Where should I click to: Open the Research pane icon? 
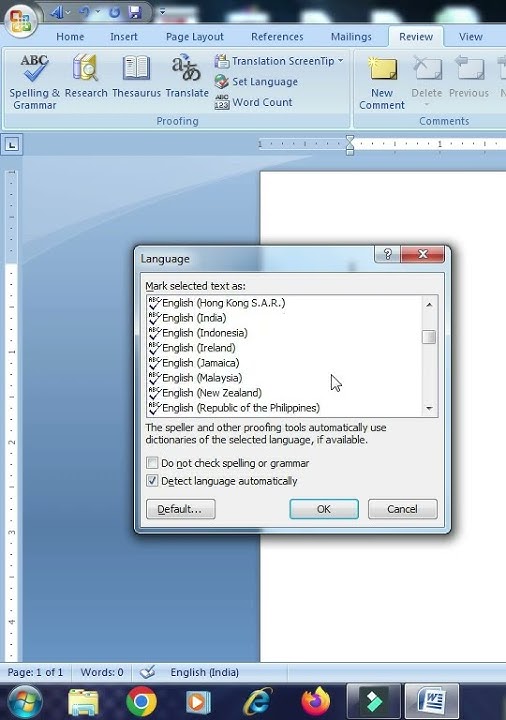point(86,76)
